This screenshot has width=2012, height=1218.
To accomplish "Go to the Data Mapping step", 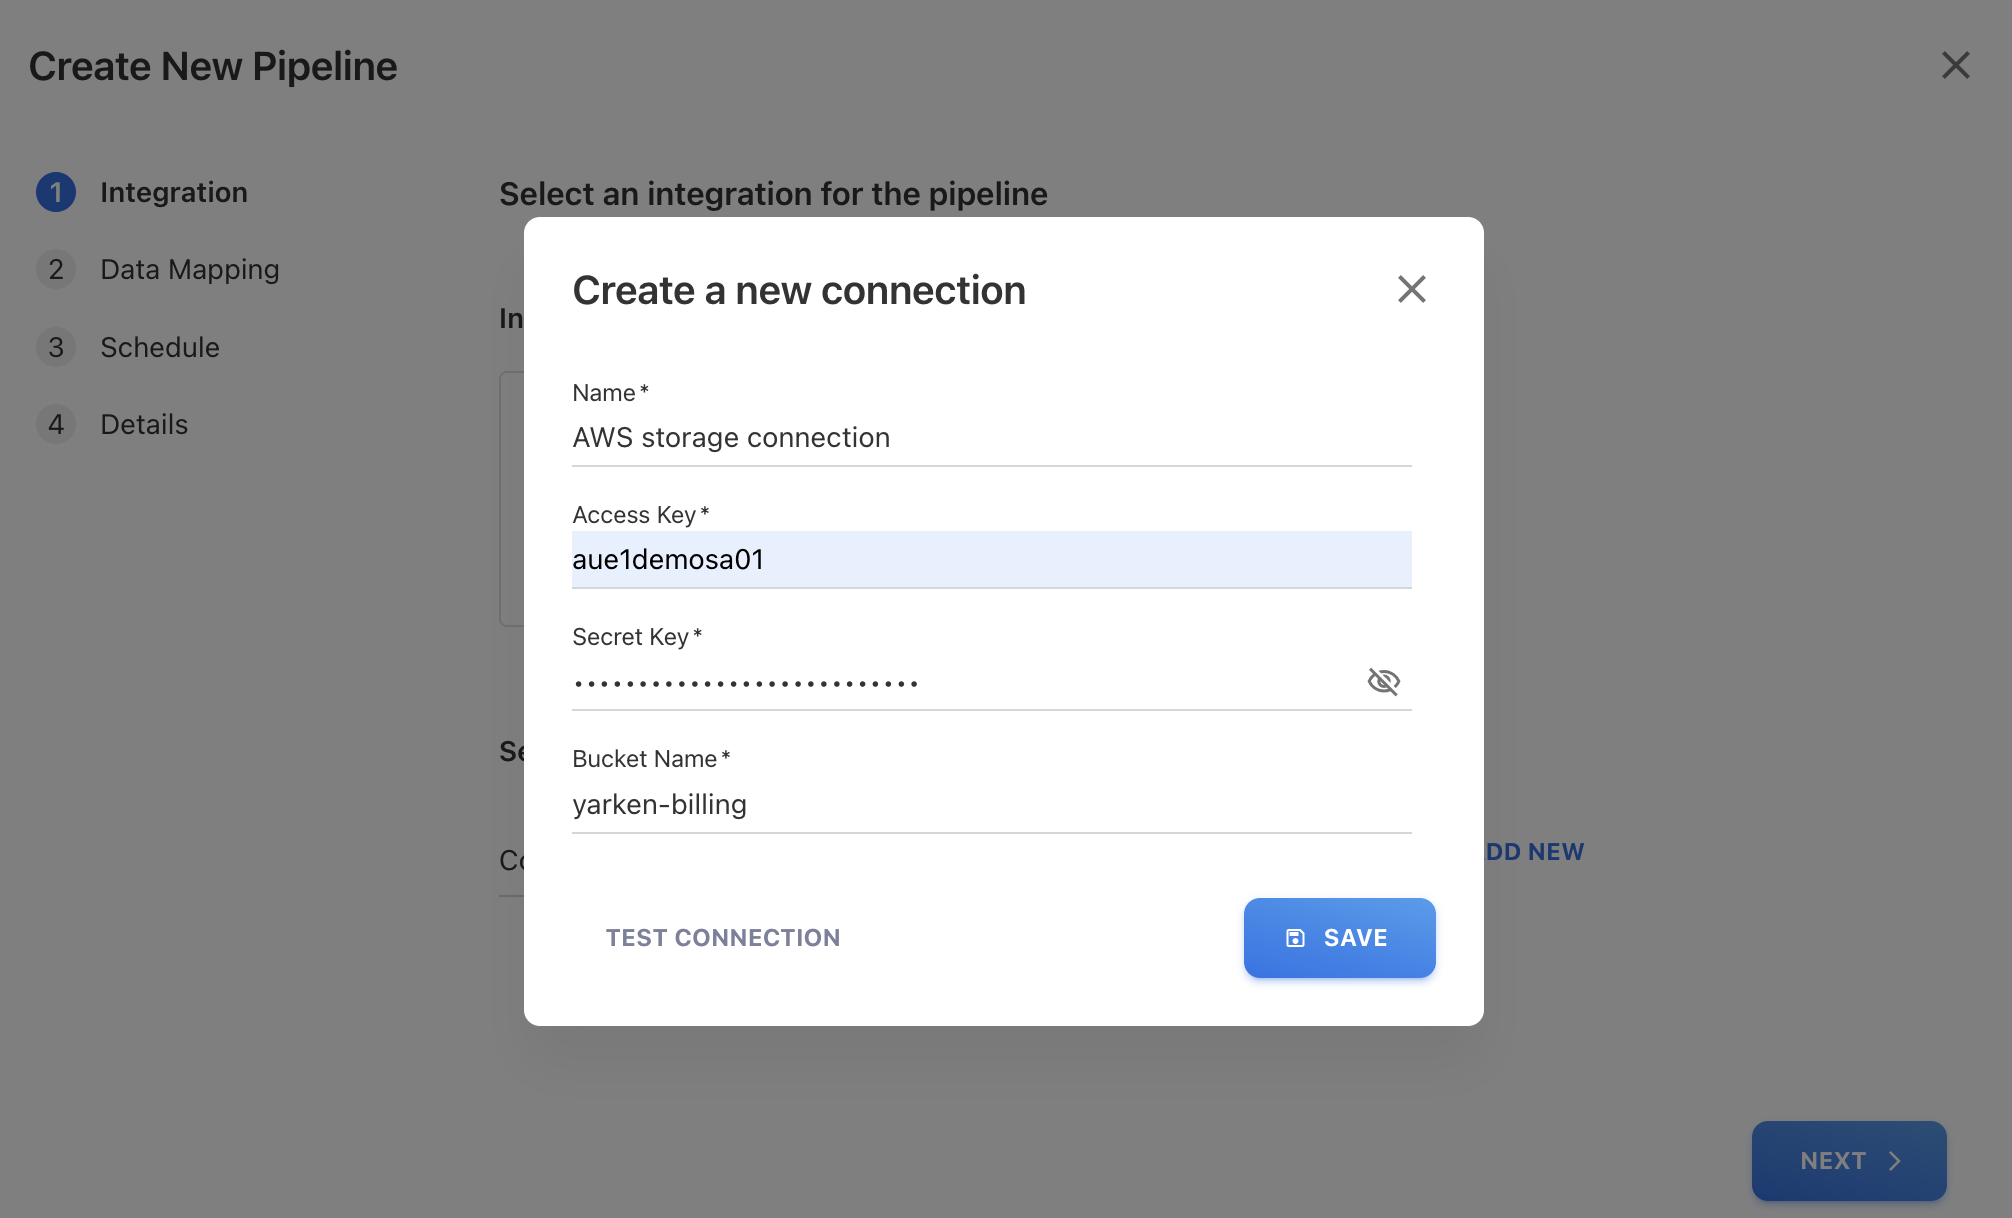I will [189, 270].
